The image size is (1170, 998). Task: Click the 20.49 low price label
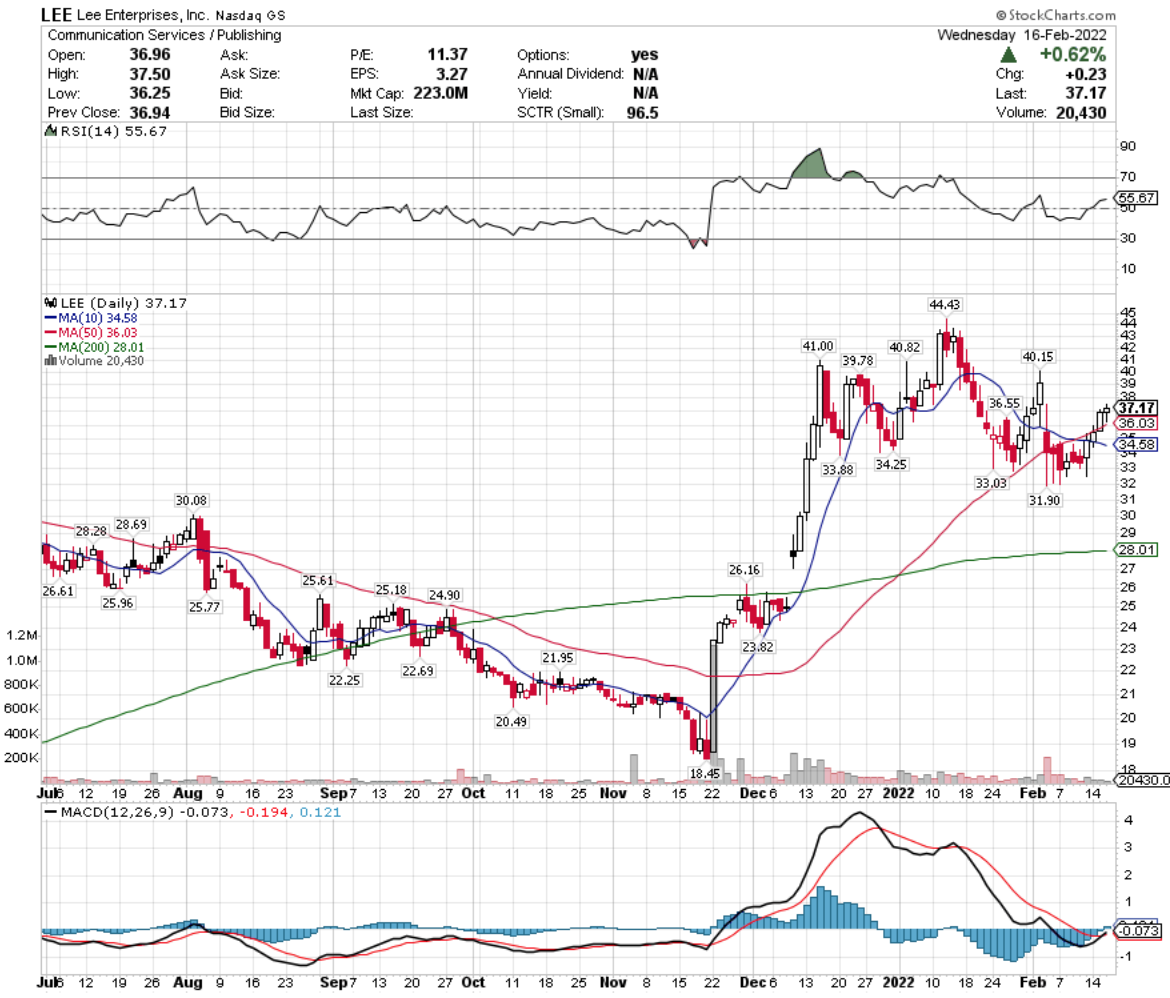tap(511, 721)
